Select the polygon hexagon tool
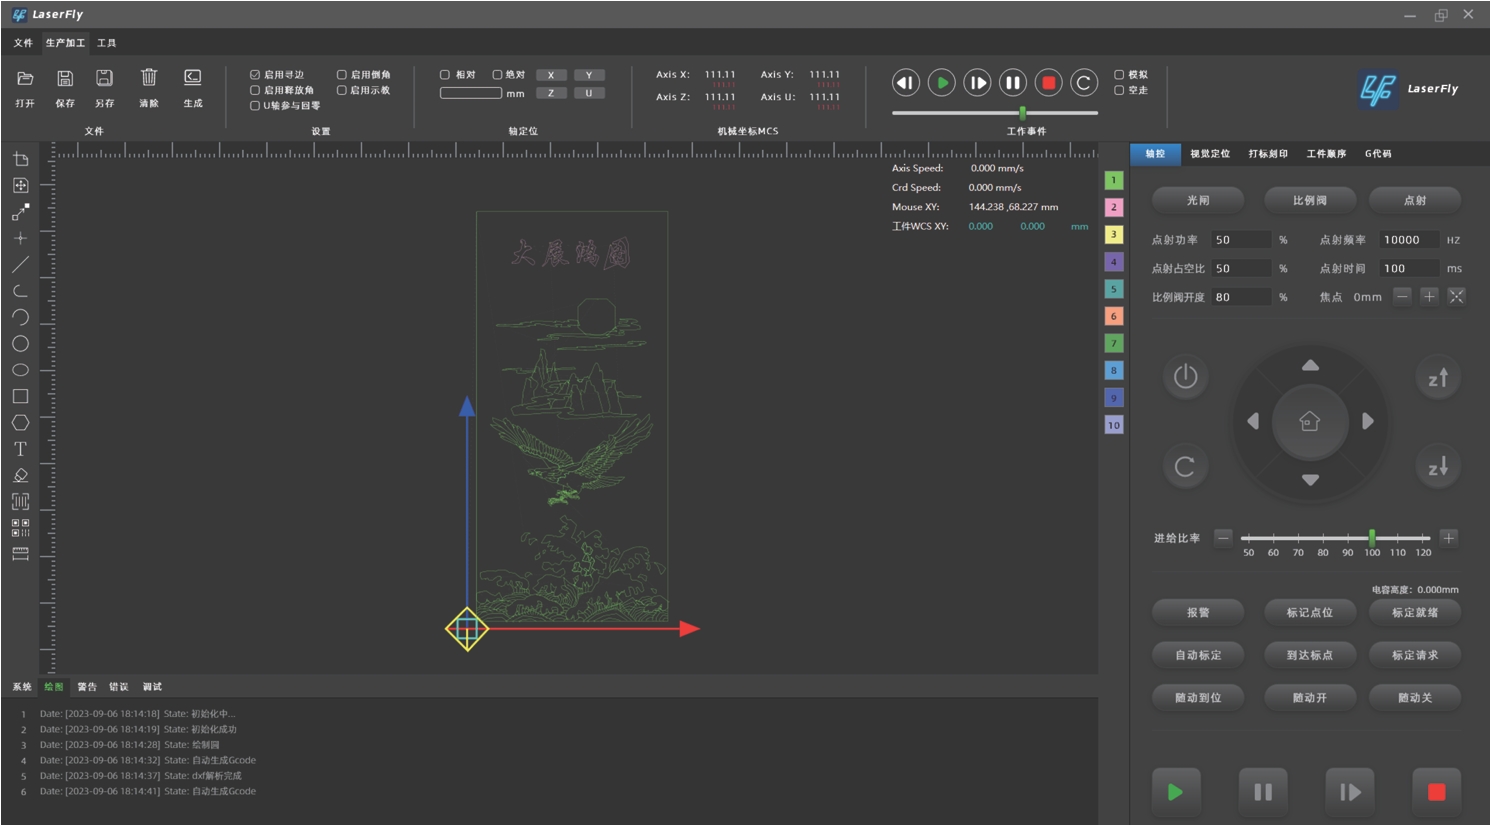The height and width of the screenshot is (825, 1490). pyautogui.click(x=20, y=423)
